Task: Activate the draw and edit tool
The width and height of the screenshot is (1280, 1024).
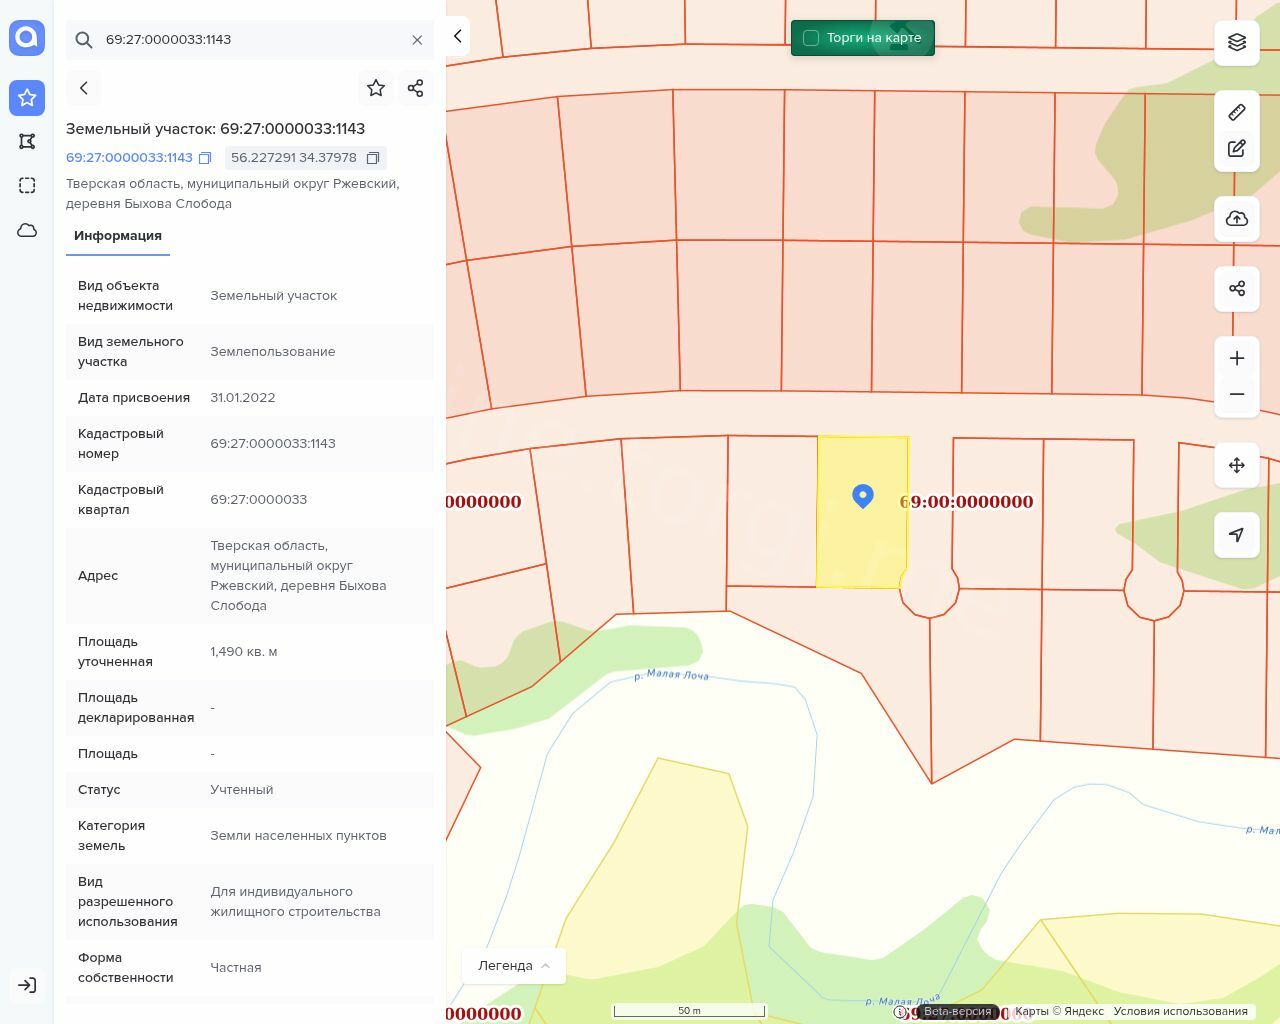Action: coord(1237,149)
